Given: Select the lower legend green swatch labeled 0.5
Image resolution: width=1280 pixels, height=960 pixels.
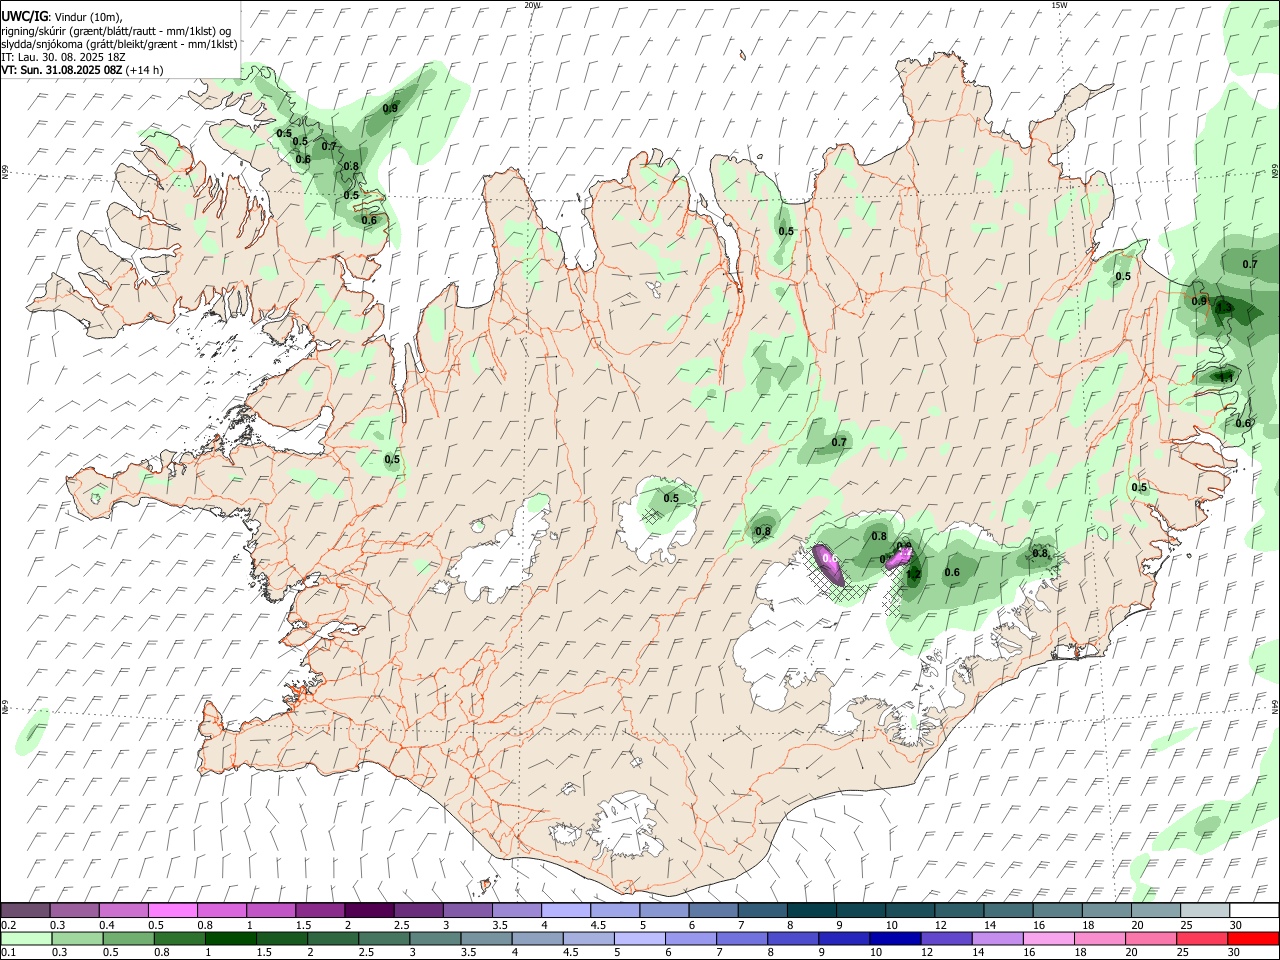Looking at the screenshot, I should pyautogui.click(x=129, y=938).
